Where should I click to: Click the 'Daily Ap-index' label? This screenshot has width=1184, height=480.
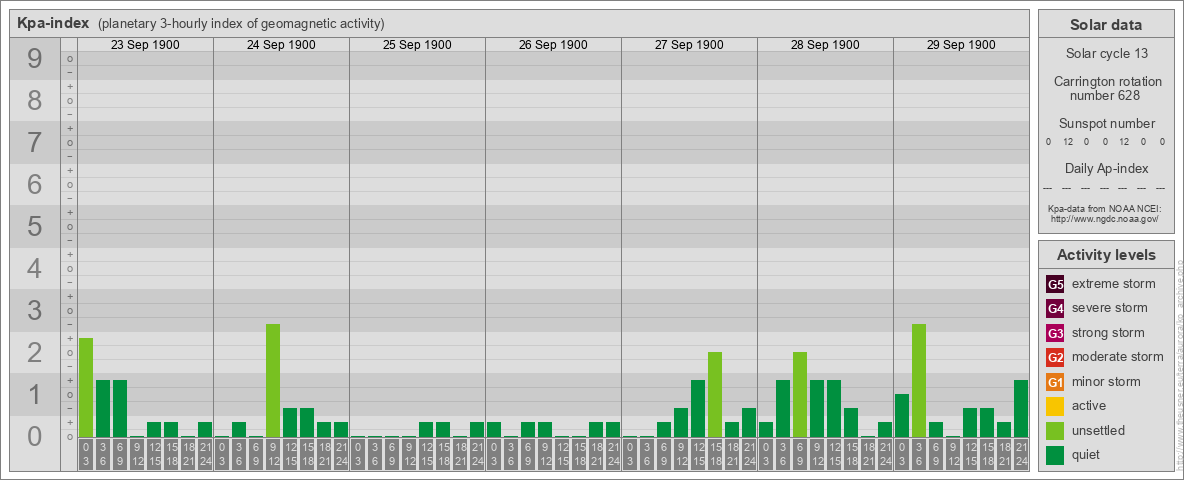(1106, 168)
